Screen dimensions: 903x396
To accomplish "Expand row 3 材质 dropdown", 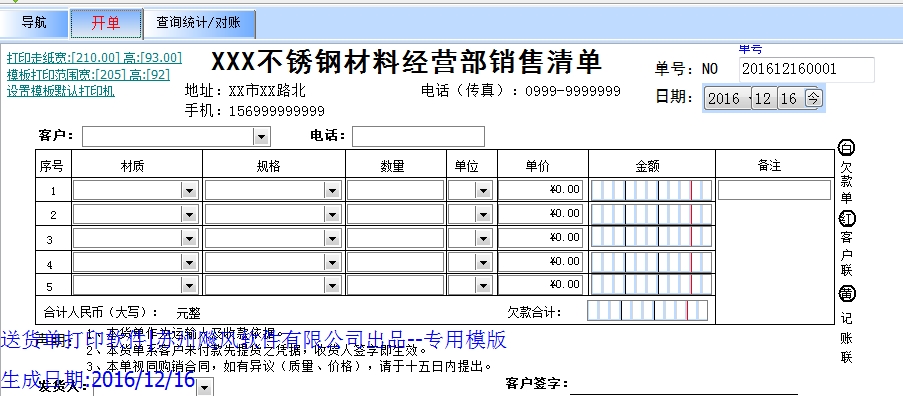I will (x=189, y=238).
